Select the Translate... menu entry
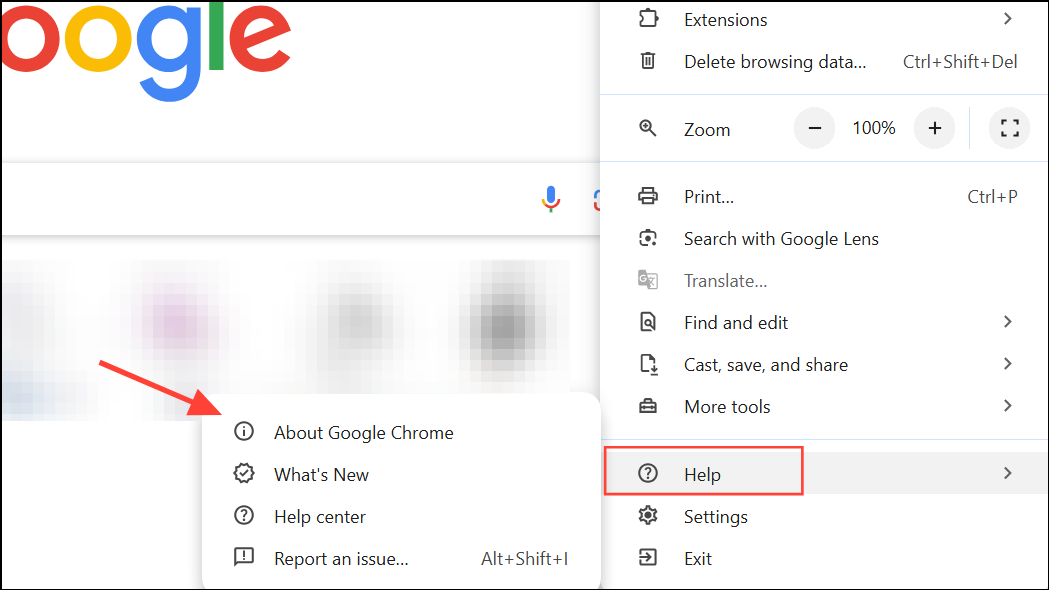The image size is (1049, 590). pos(825,280)
